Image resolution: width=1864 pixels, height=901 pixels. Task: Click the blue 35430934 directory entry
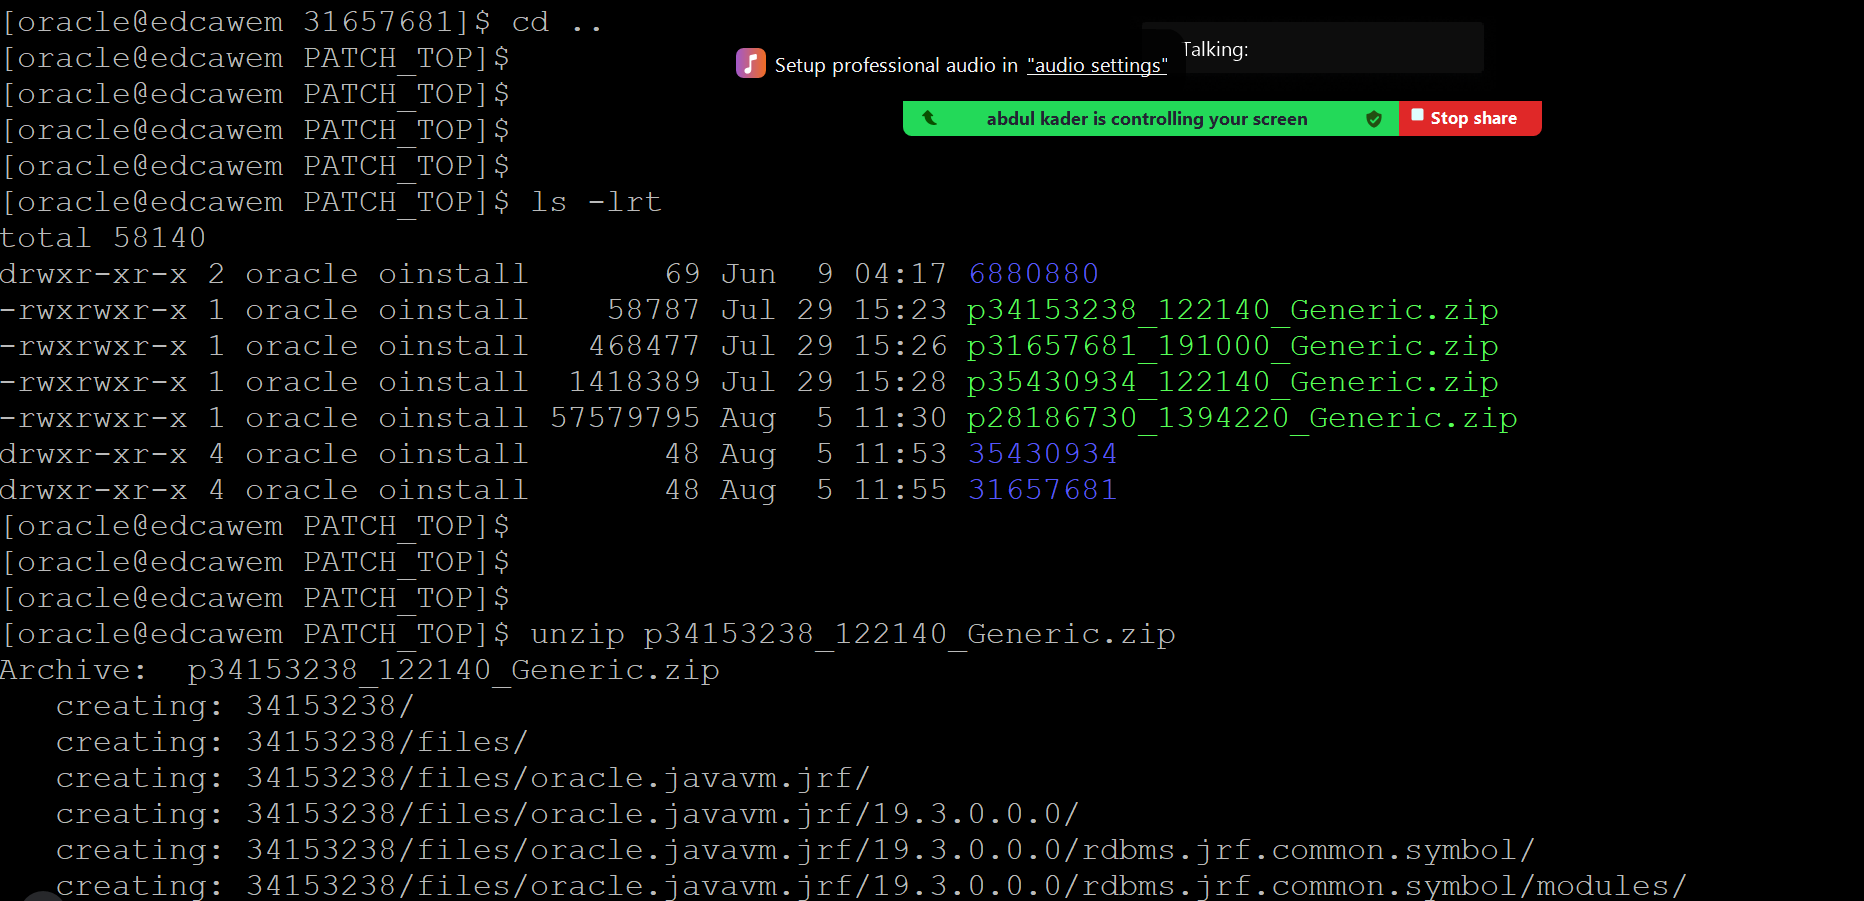pyautogui.click(x=1042, y=454)
